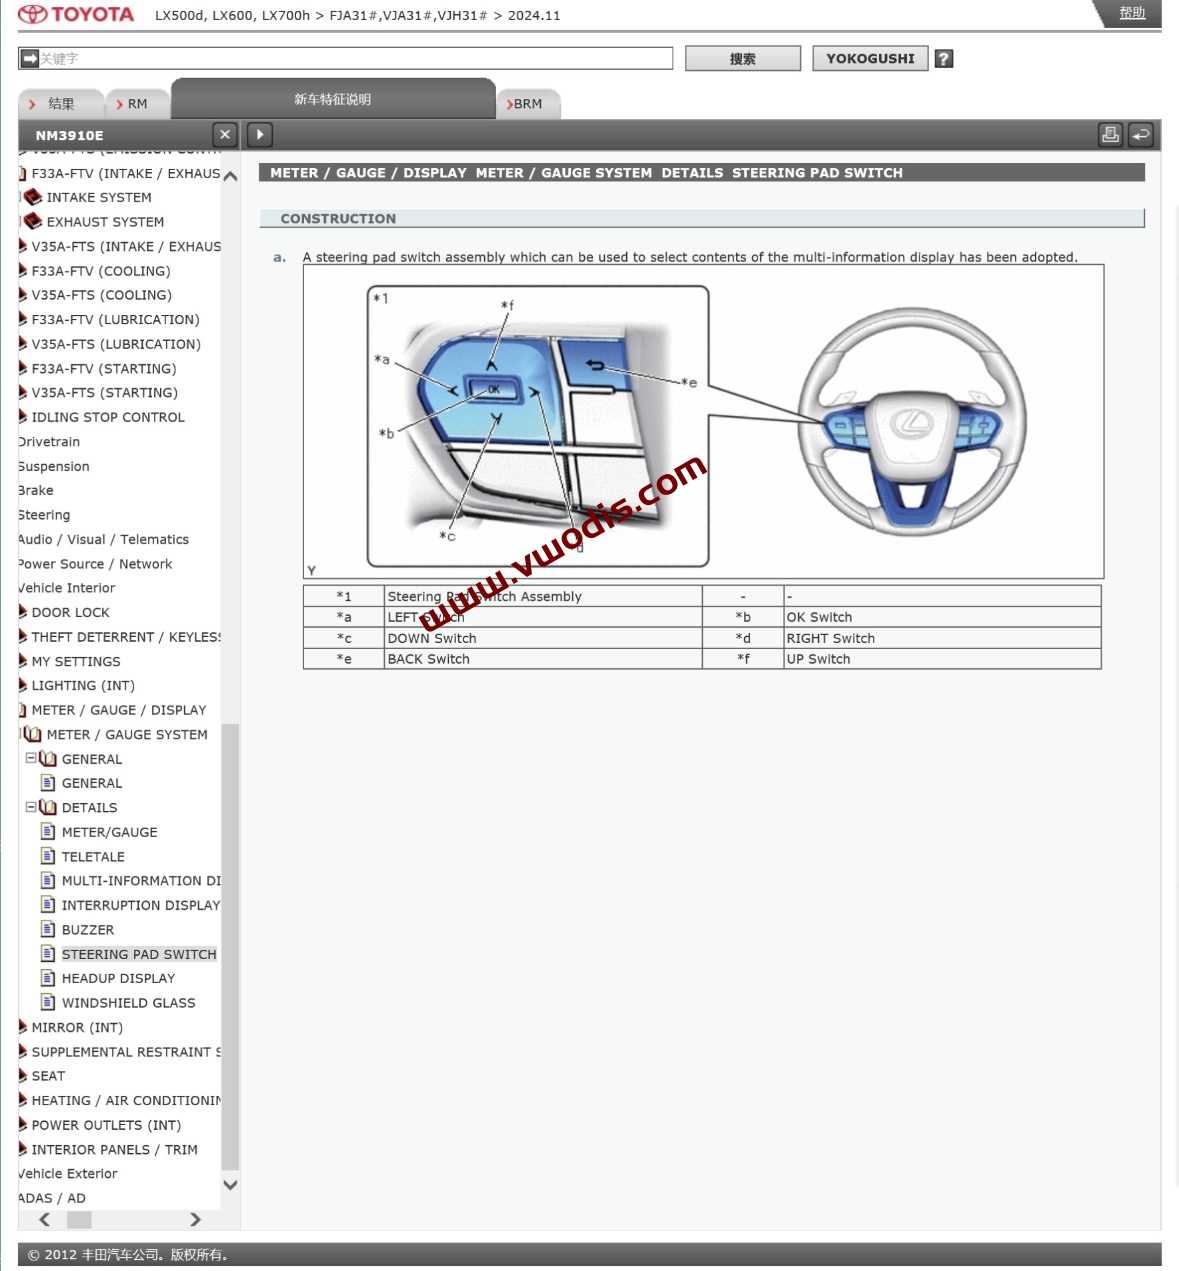Click the keyword search input field
The image size is (1179, 1271).
(x=355, y=58)
